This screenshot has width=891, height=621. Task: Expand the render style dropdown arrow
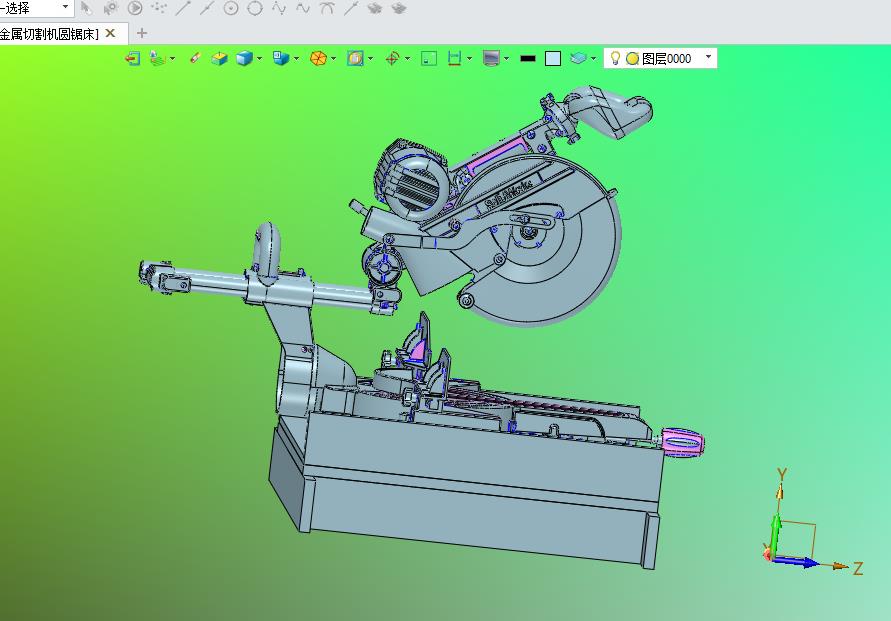371,59
